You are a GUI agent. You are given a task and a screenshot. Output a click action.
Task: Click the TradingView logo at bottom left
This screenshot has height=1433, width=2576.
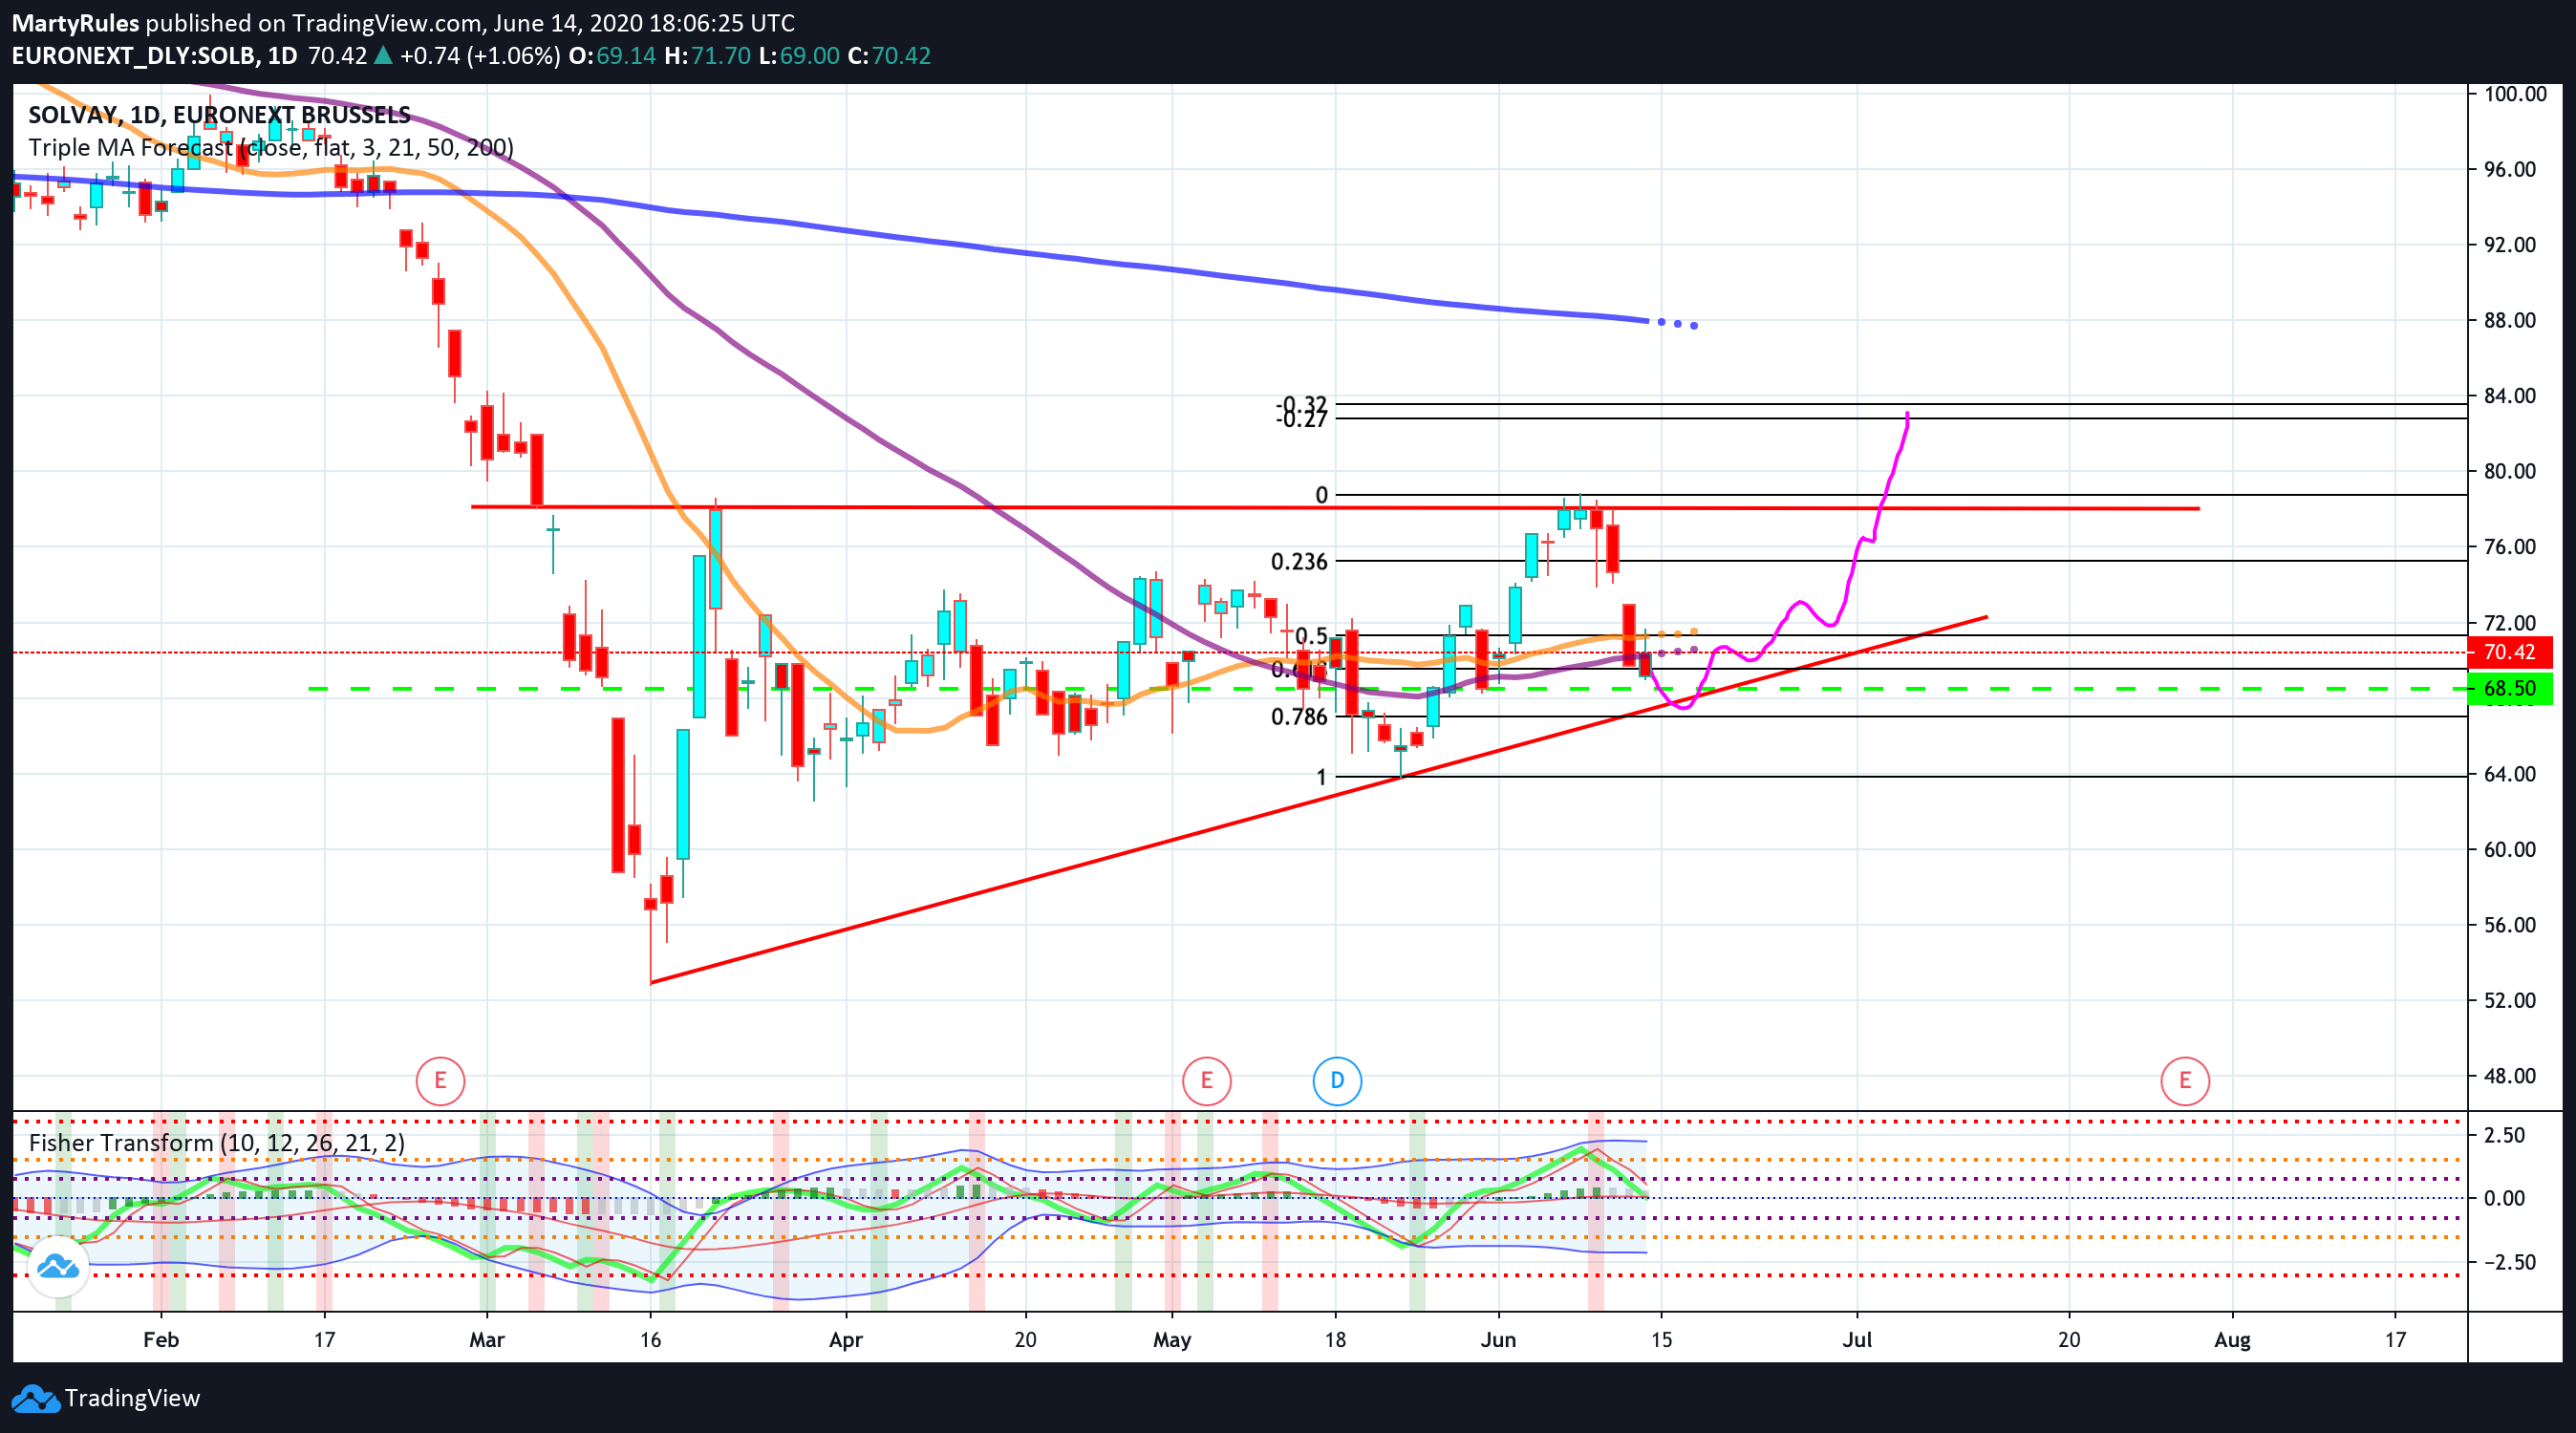36,1398
